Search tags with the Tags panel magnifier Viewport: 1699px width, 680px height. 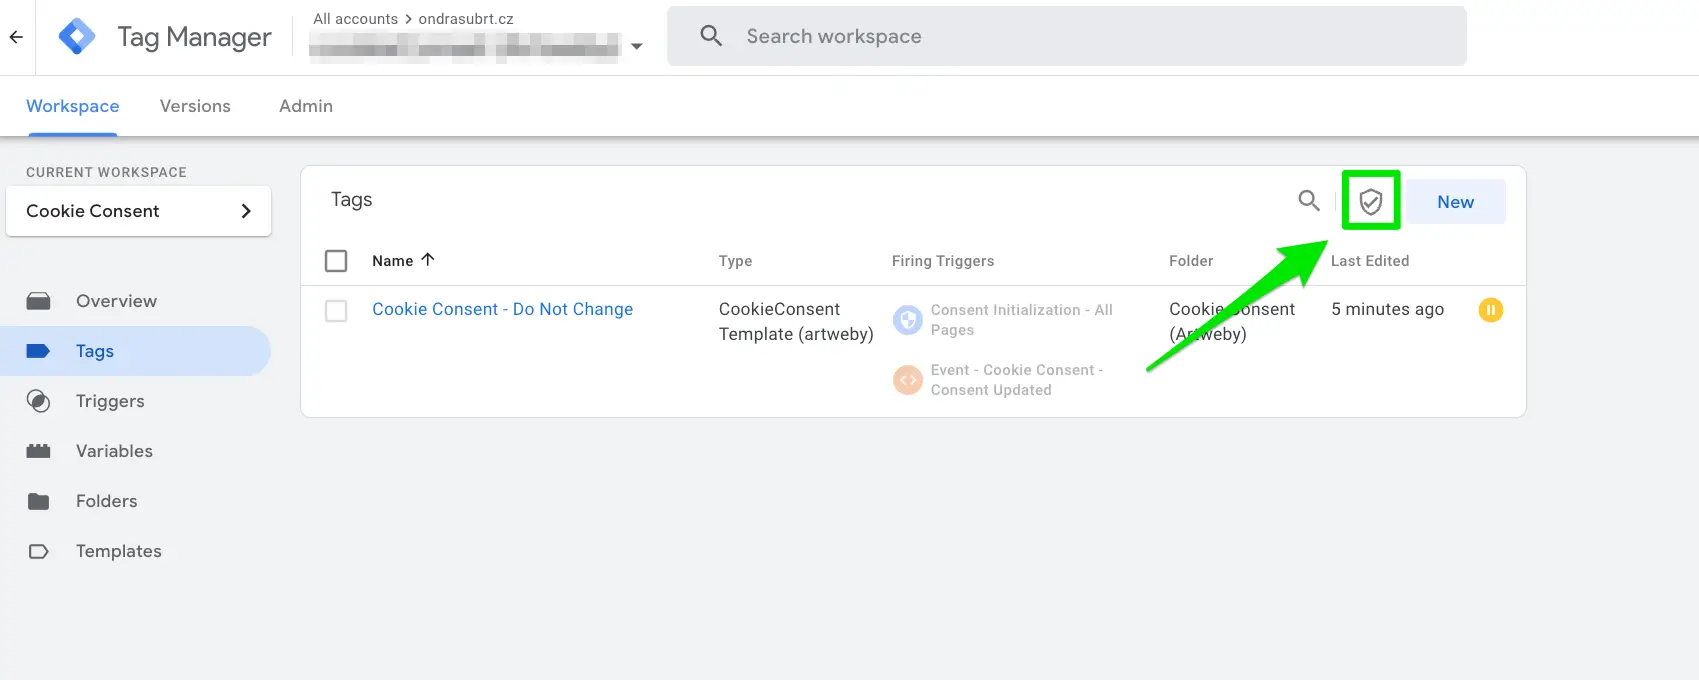coord(1309,200)
